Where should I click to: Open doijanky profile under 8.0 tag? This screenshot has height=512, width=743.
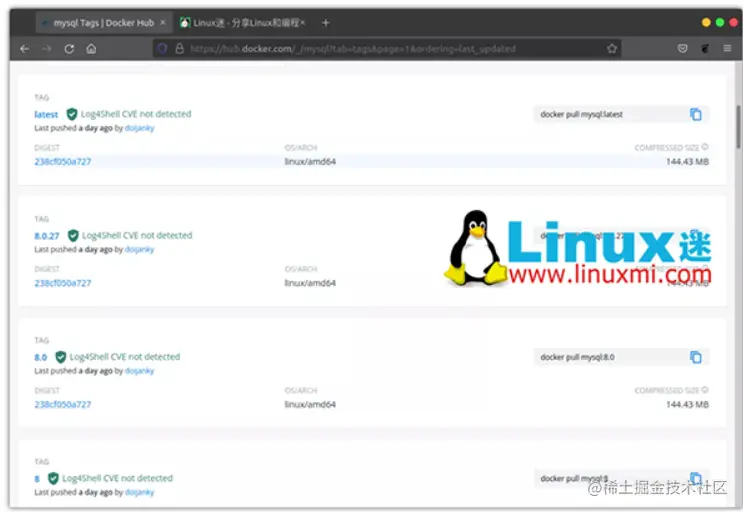click(139, 371)
